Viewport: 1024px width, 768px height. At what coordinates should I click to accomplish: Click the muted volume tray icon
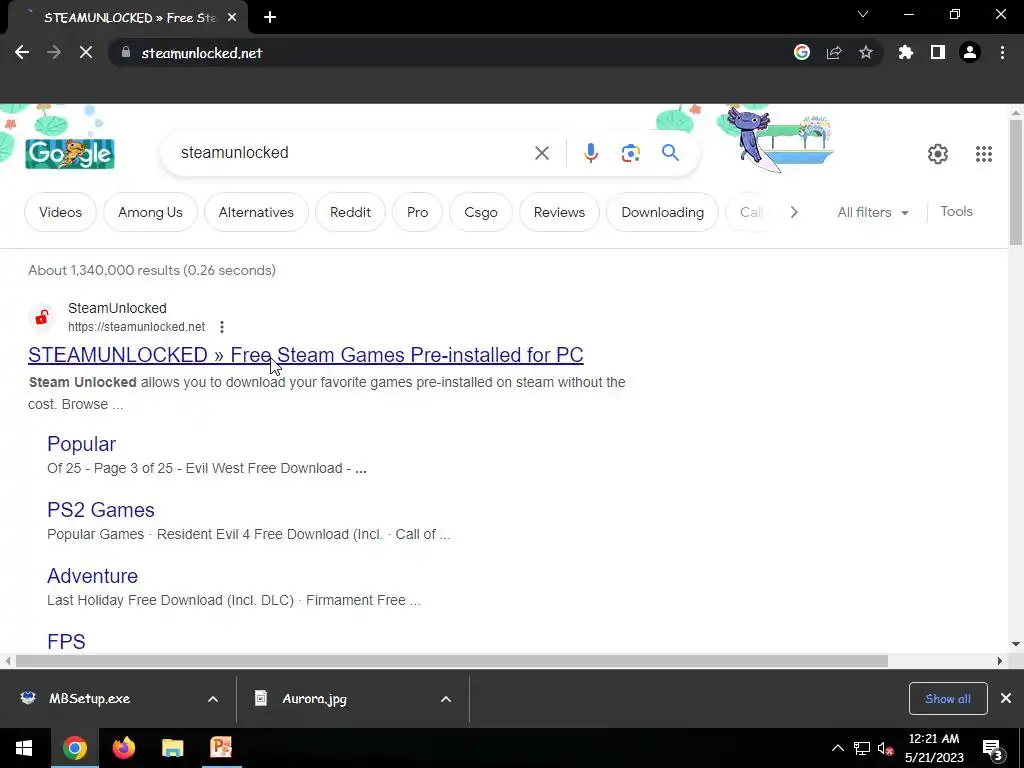pyautogui.click(x=886, y=748)
